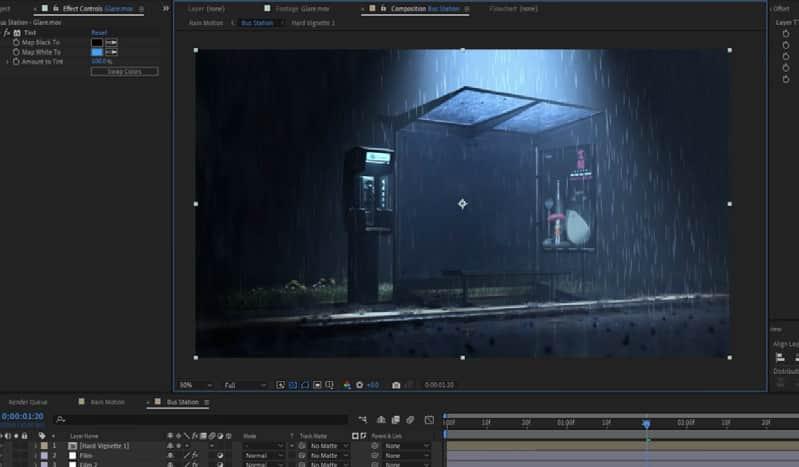Open the 50% magnification dropdown

[195, 385]
